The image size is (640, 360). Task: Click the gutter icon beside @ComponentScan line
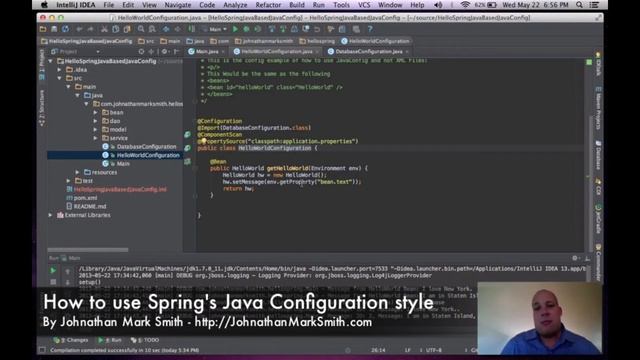tap(187, 134)
